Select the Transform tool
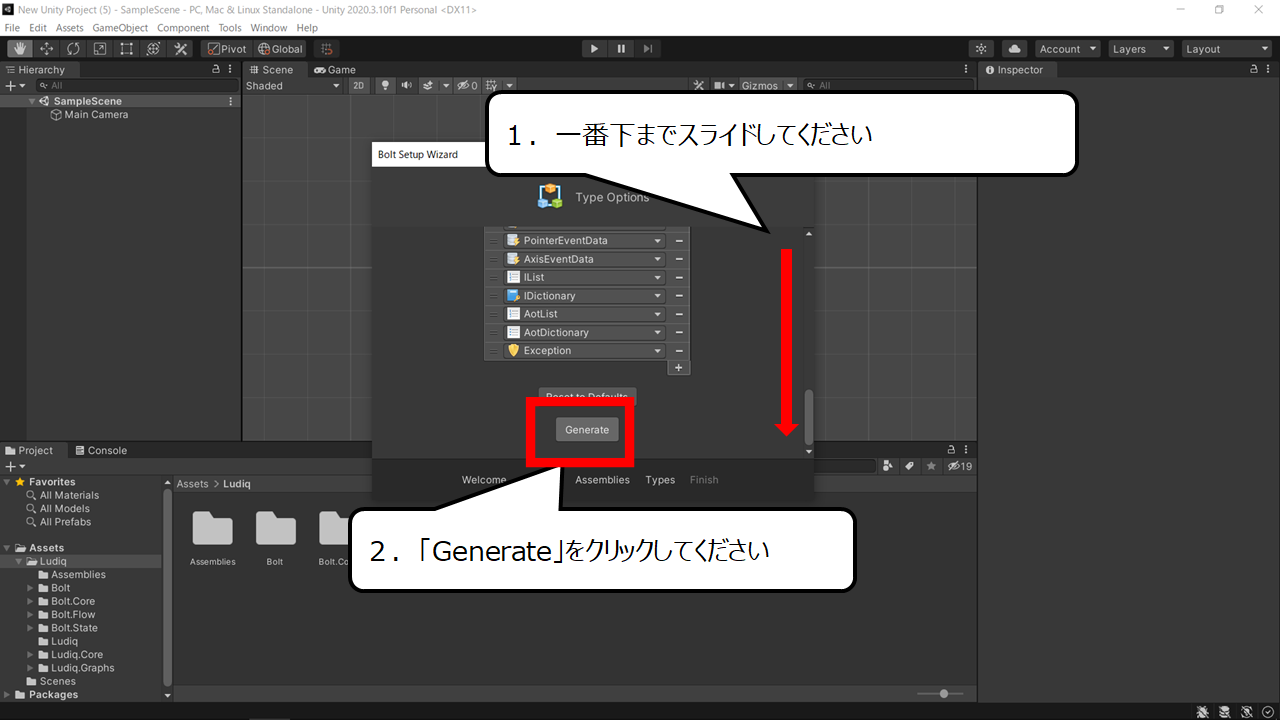 coord(154,49)
